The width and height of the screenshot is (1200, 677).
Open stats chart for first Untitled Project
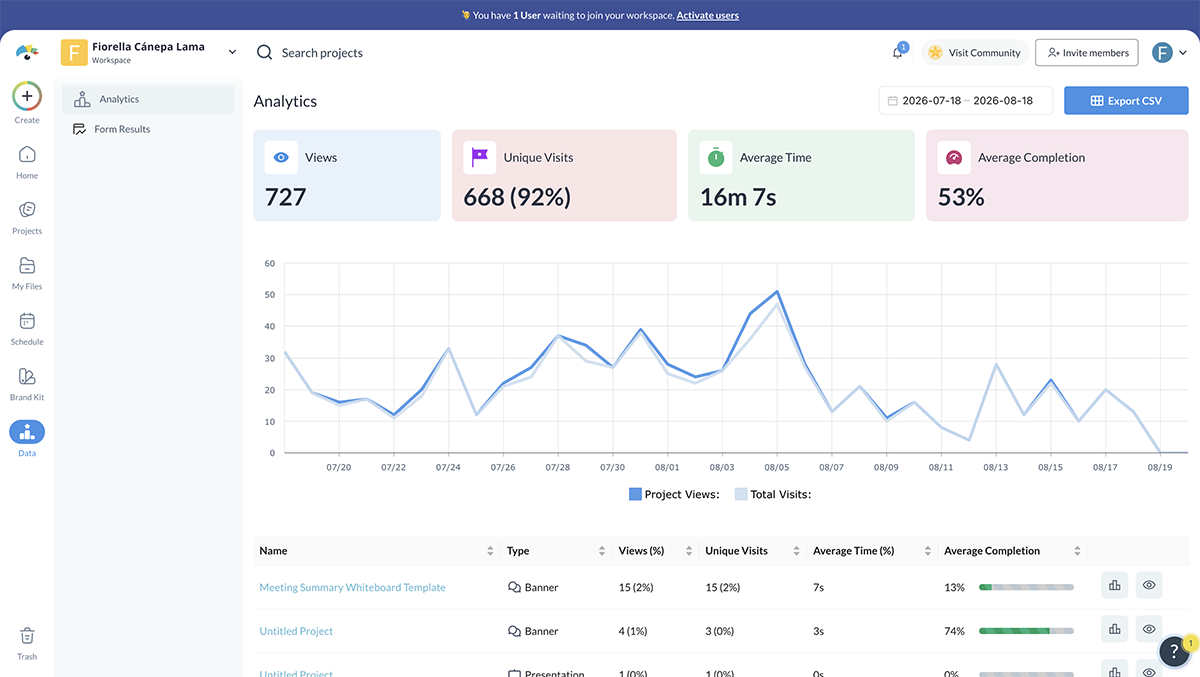1115,629
